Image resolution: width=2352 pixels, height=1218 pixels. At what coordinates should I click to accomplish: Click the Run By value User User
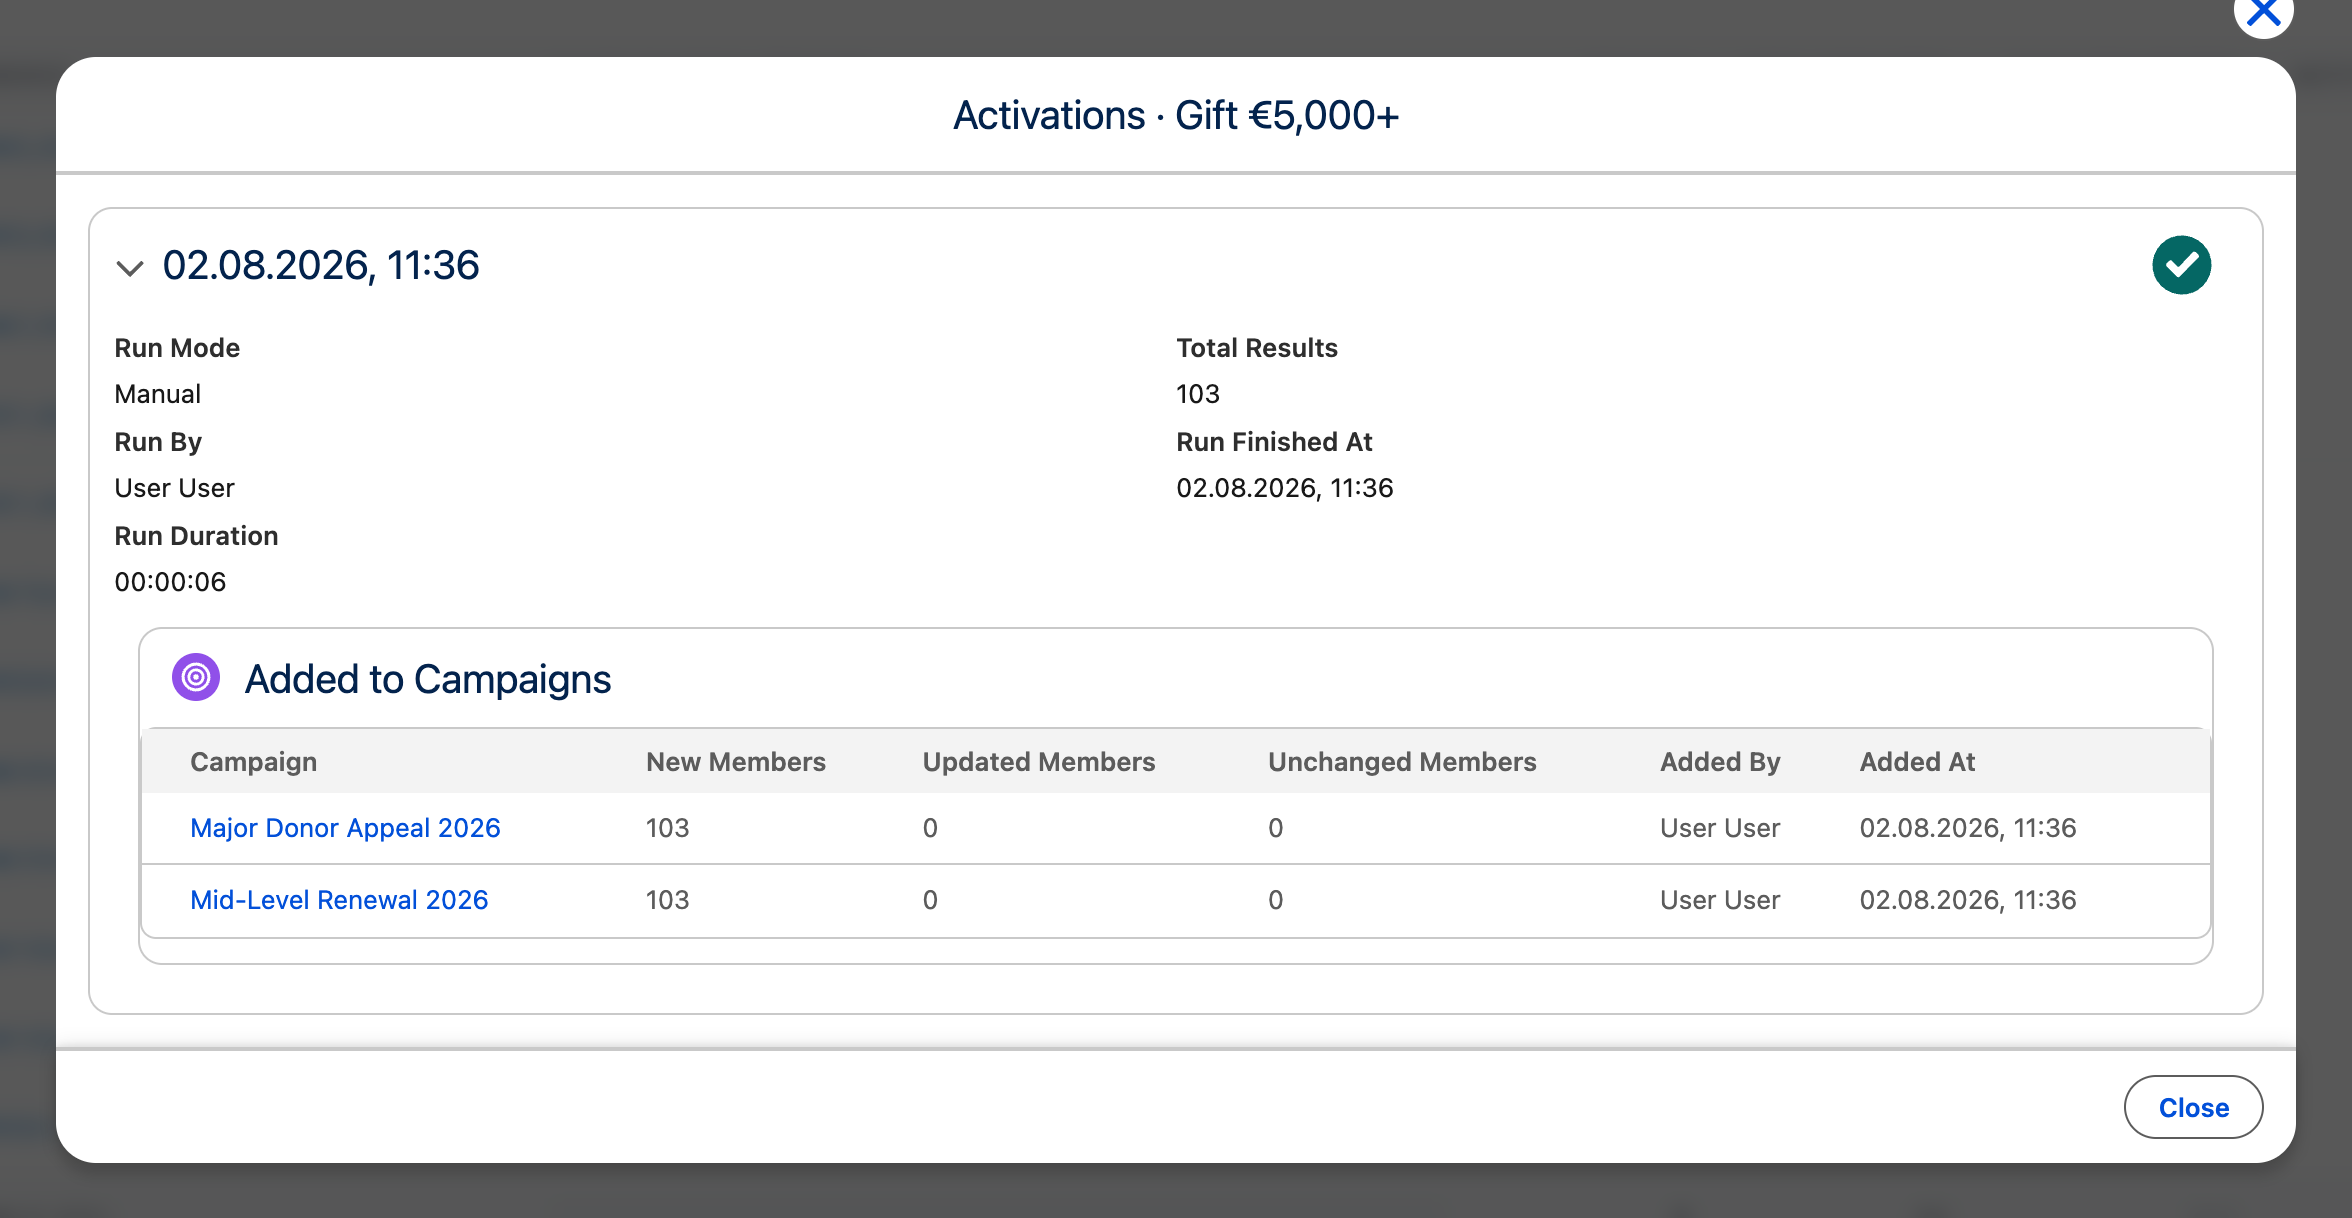click(x=174, y=488)
